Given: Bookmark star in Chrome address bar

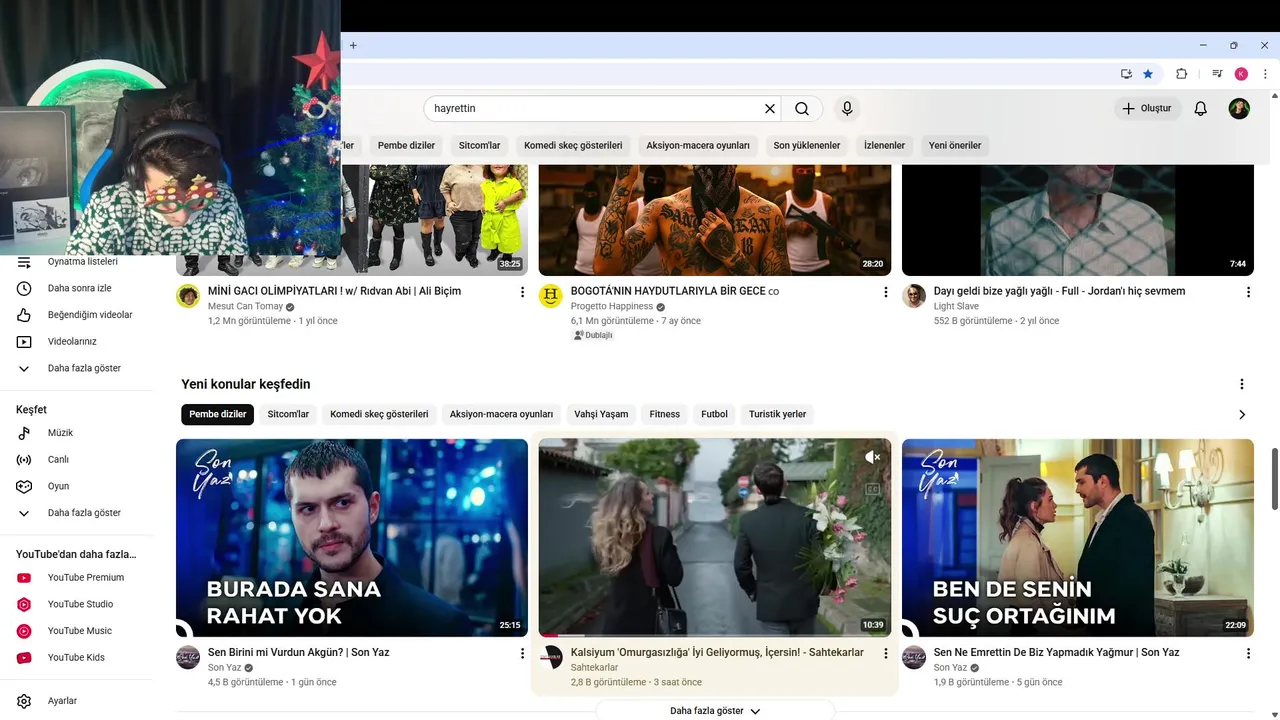Looking at the screenshot, I should point(1148,74).
